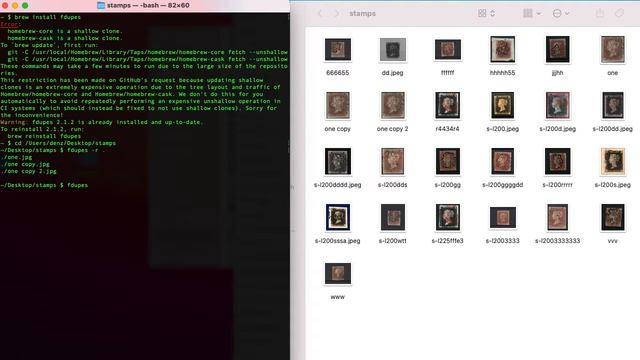Select the s-l2003333 file
This screenshot has width=640, height=360.
502,217
